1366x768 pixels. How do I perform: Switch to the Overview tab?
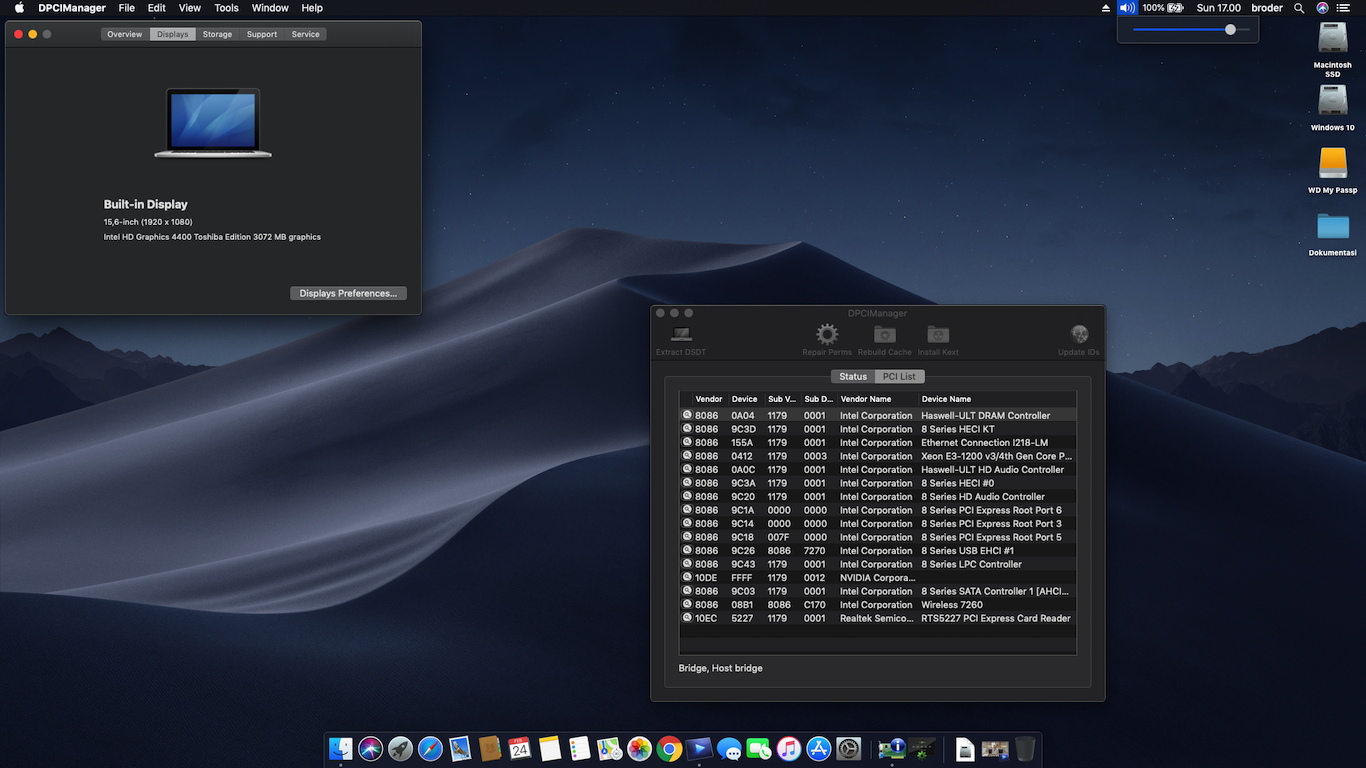[125, 34]
